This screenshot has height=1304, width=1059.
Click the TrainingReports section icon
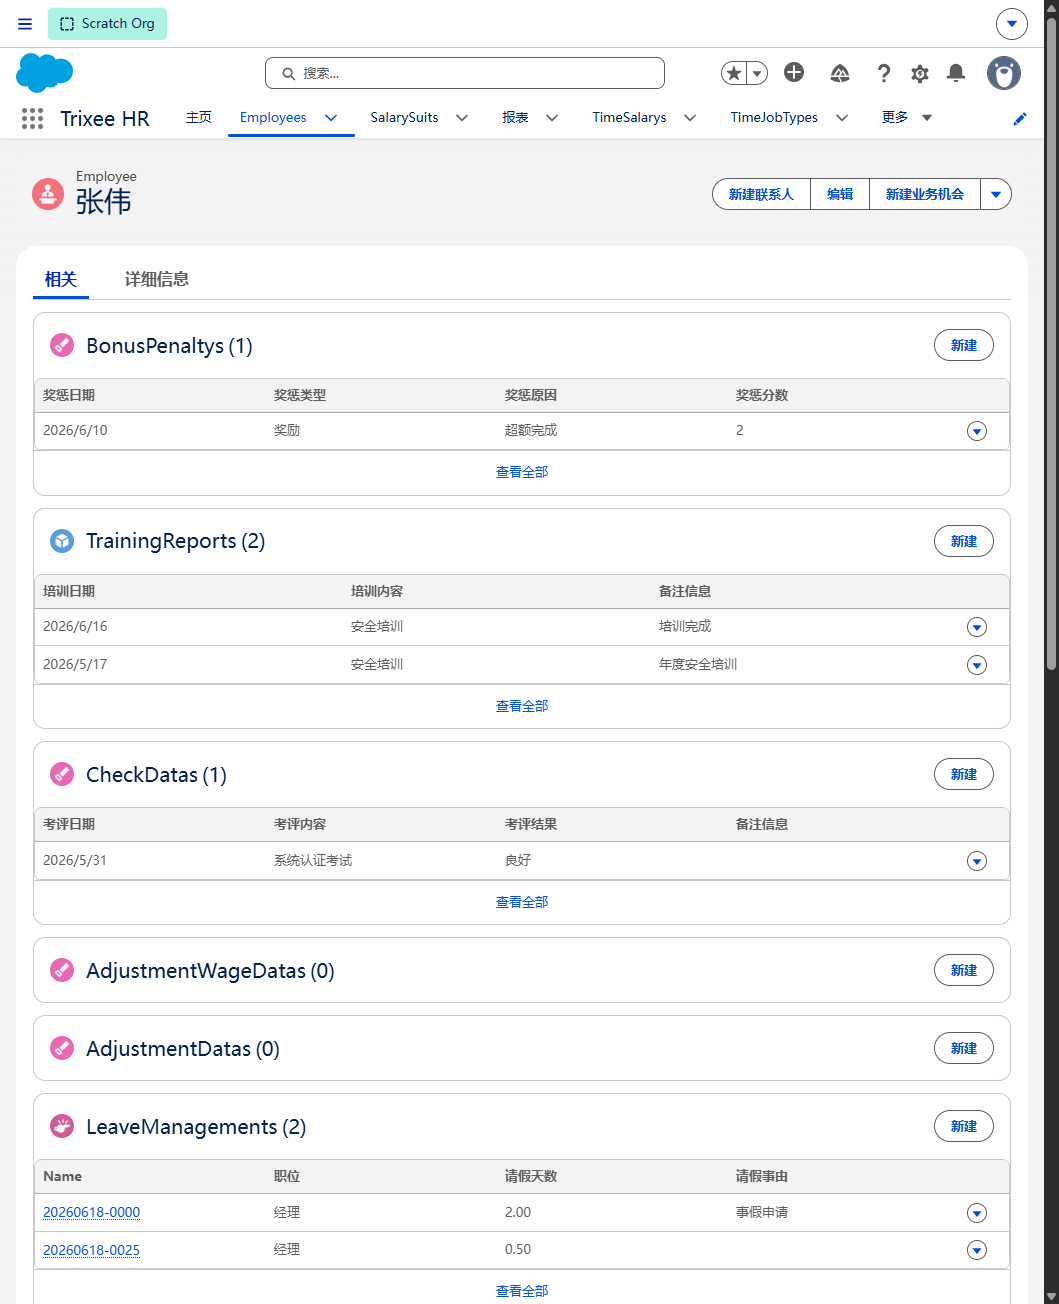click(62, 541)
